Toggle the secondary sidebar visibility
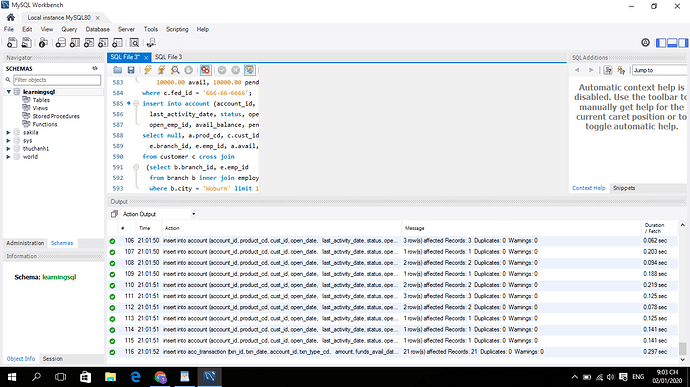 tap(683, 43)
